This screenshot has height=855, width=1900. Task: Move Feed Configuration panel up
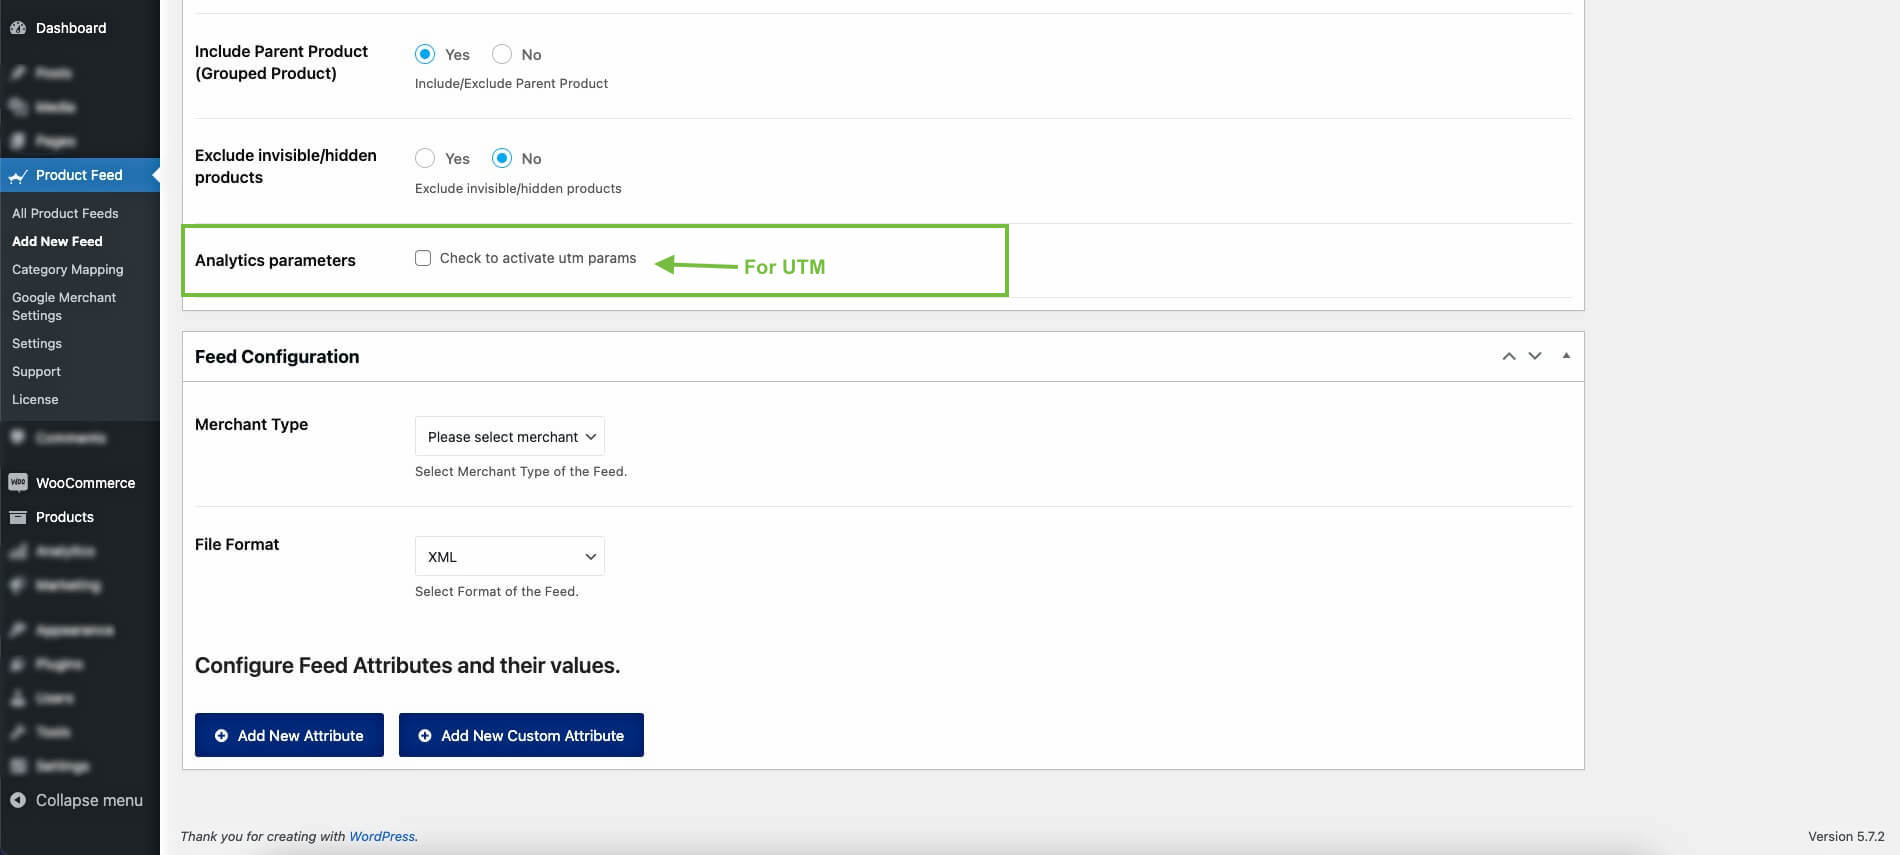(x=1509, y=356)
